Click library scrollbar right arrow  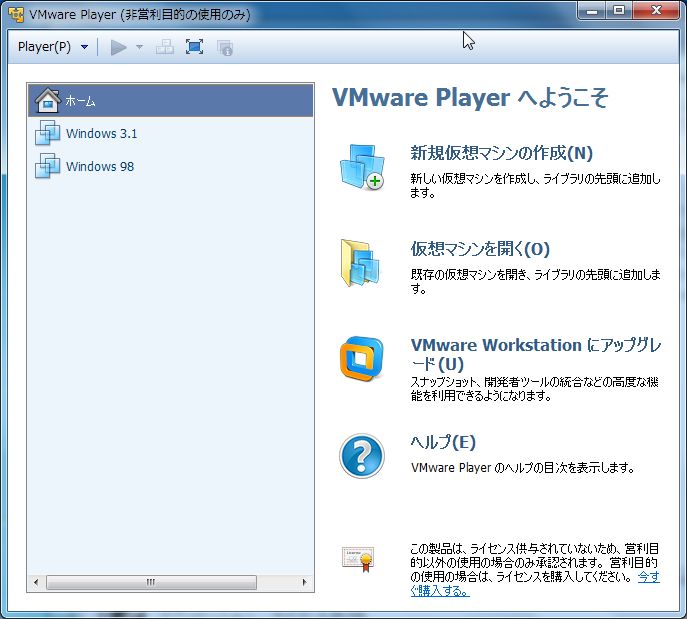click(x=305, y=582)
